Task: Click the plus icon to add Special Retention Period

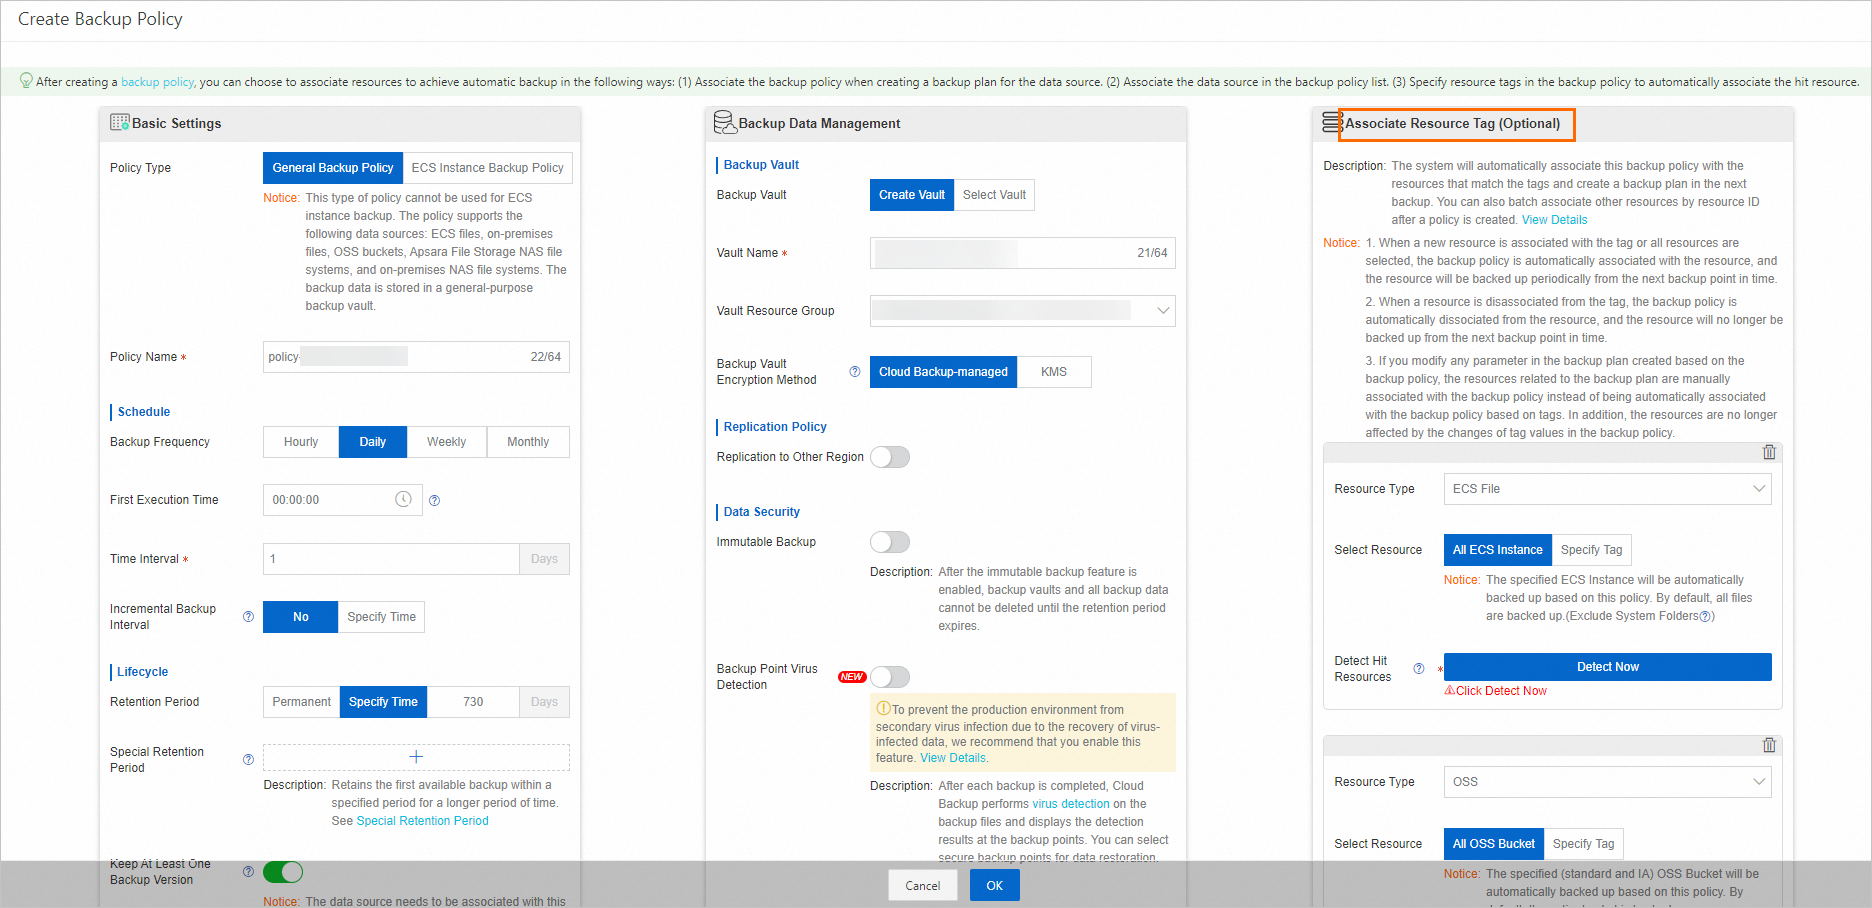Action: point(416,757)
